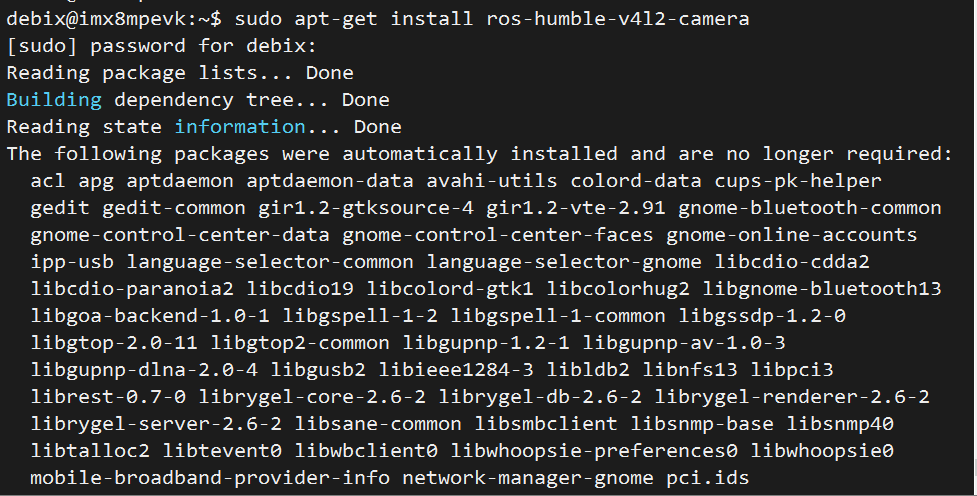Screen dimensions: 977x496
Task: Click the network-manager-gnome entry
Action: click(528, 478)
